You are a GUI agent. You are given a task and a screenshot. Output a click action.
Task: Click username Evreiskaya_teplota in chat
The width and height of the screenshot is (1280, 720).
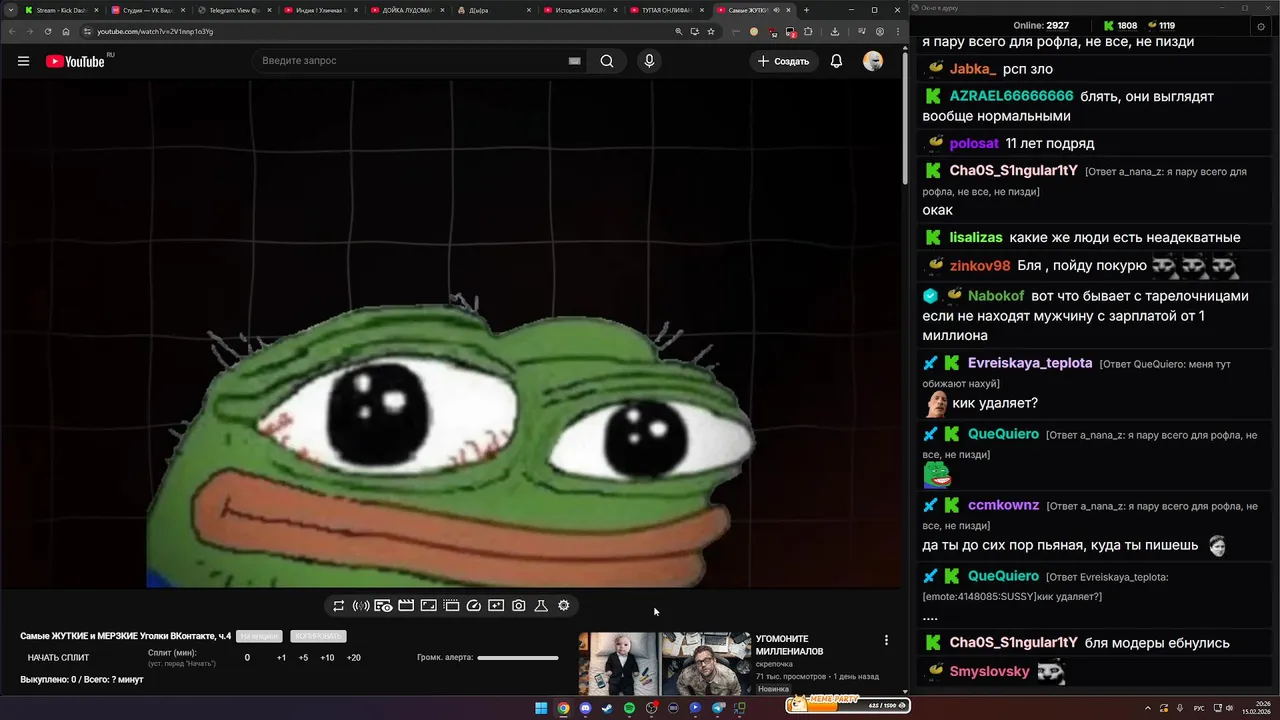1030,363
